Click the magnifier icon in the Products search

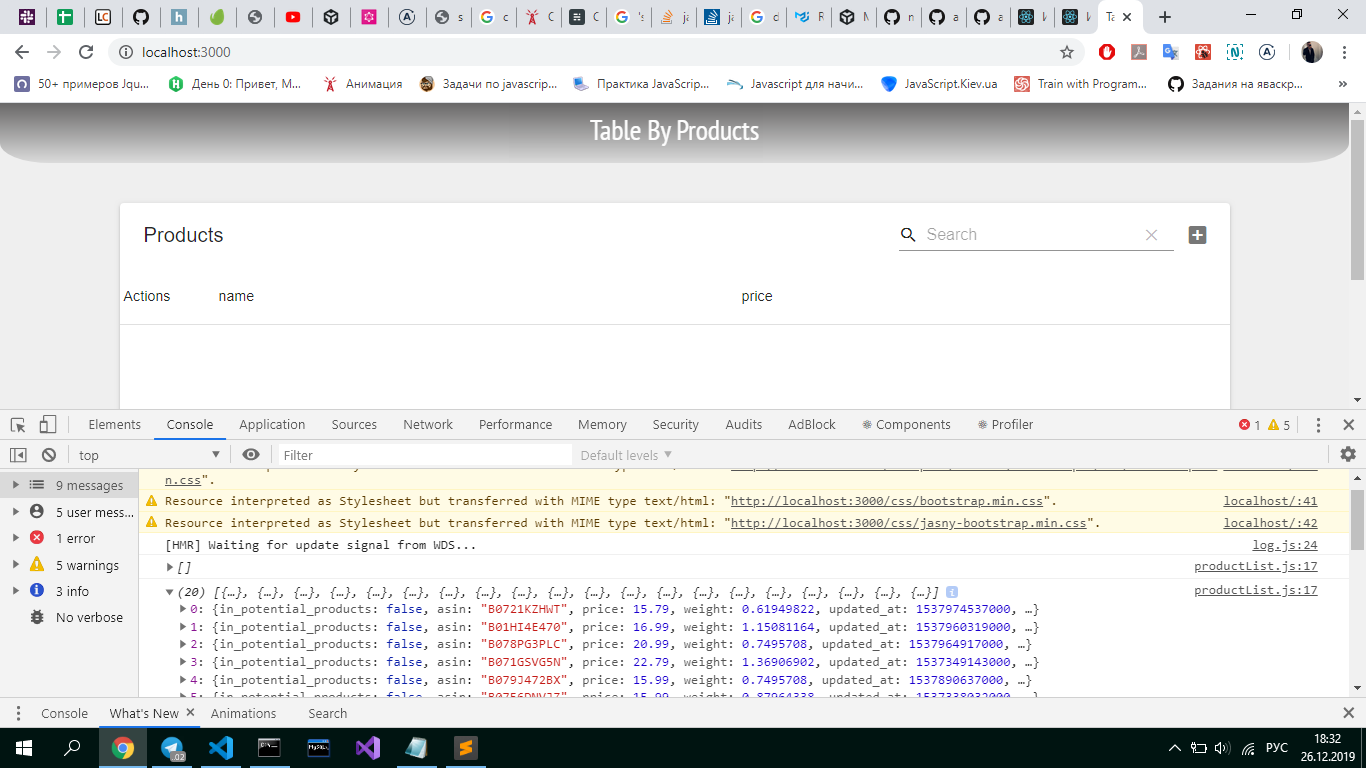908,234
